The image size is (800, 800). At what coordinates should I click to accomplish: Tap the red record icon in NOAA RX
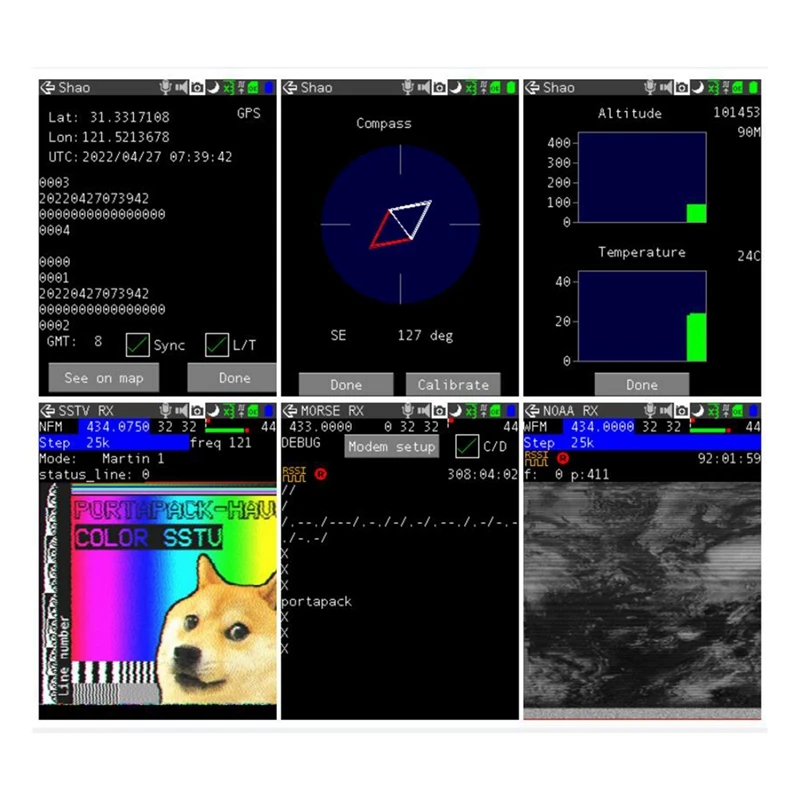(563, 458)
